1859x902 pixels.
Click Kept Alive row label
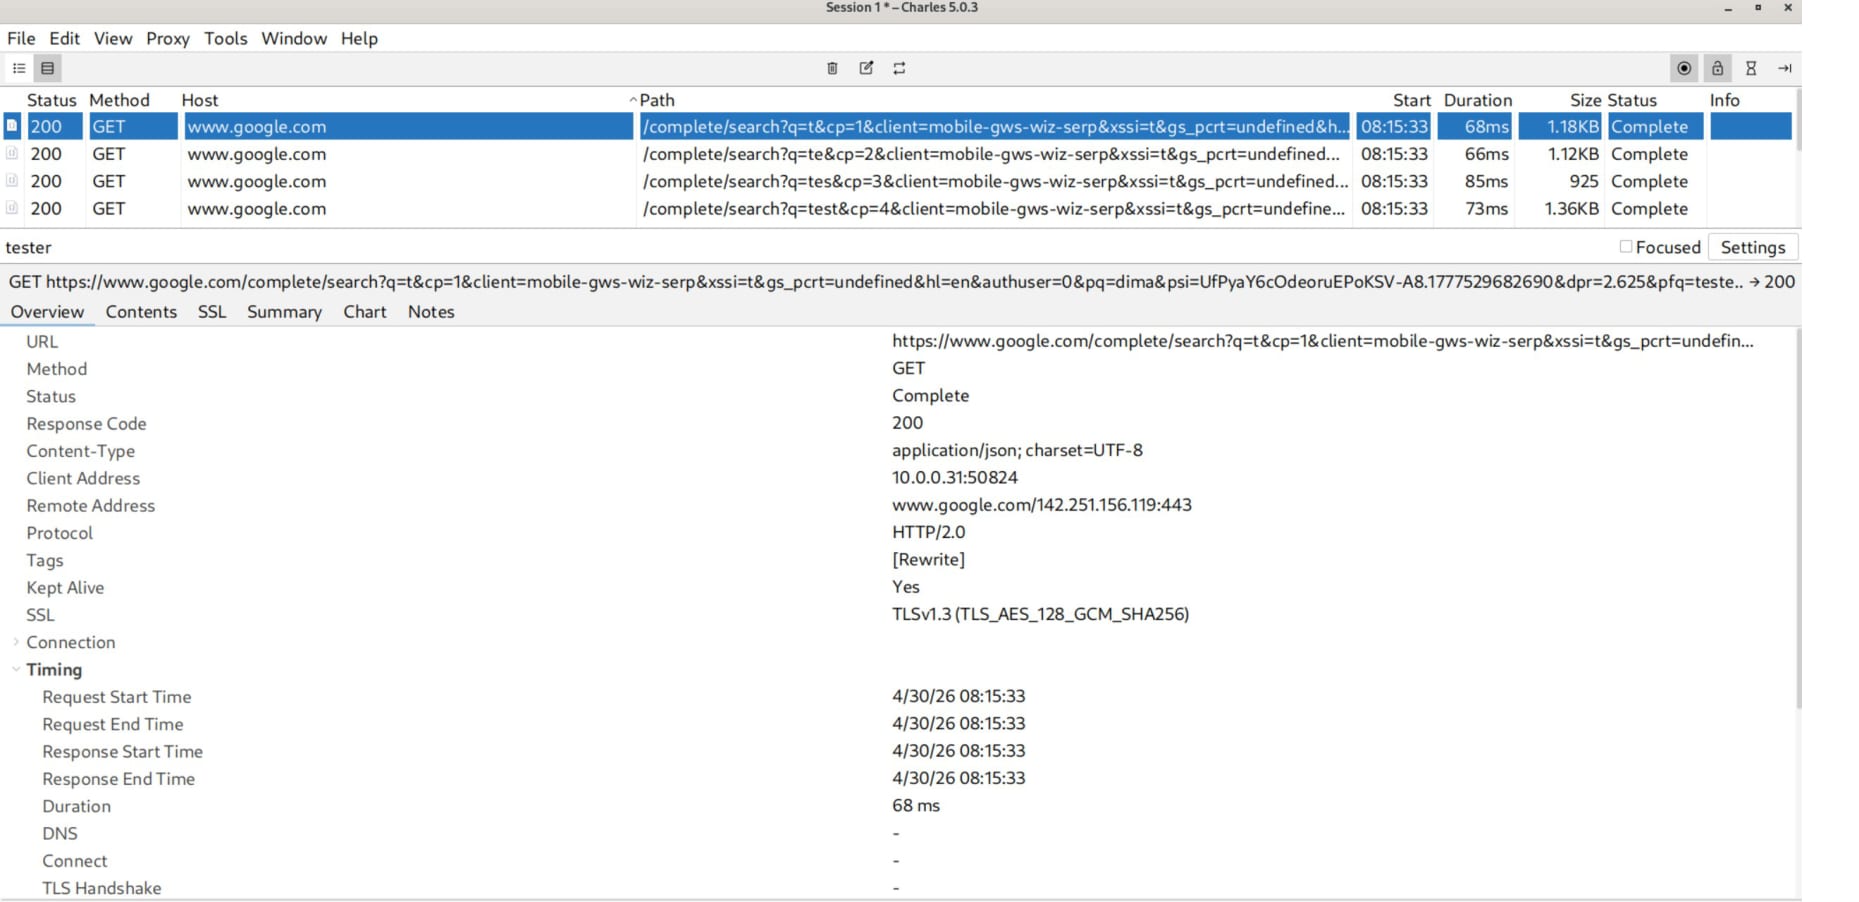[x=65, y=588]
